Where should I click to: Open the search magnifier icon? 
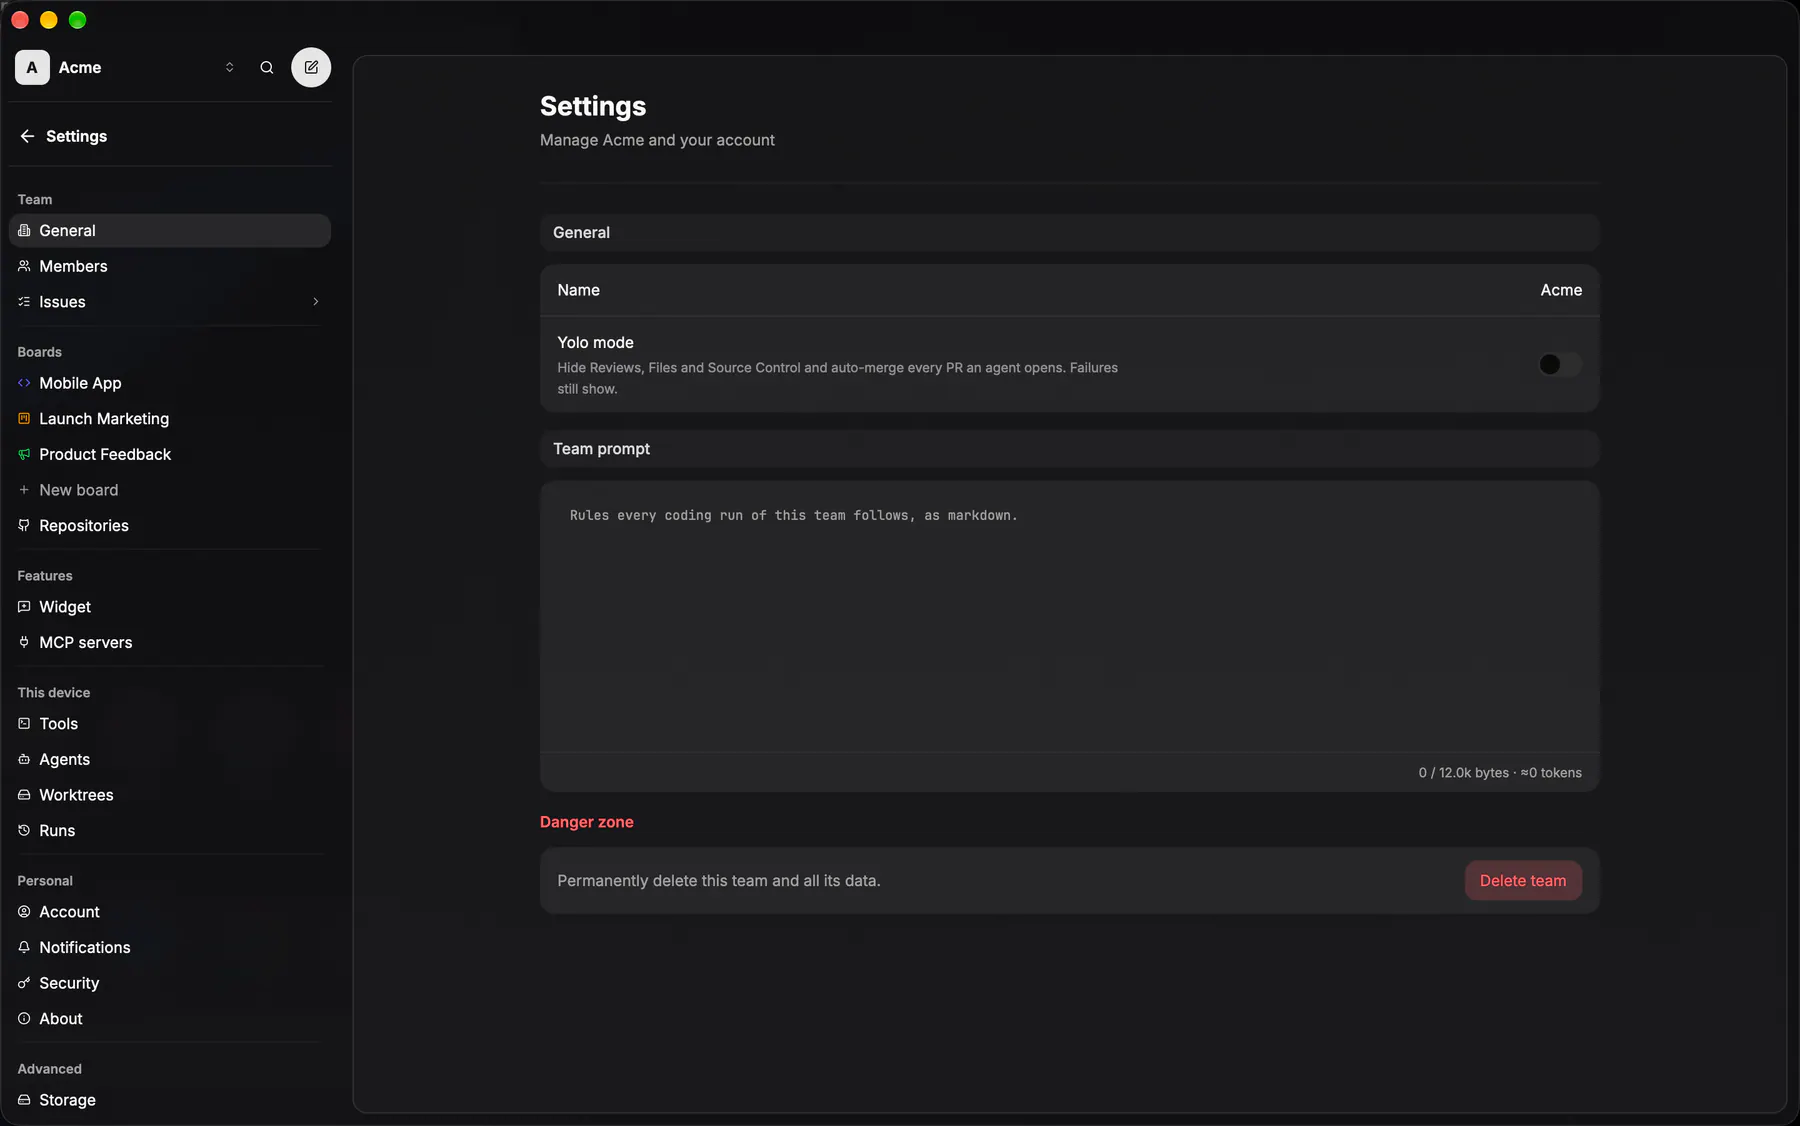tap(267, 67)
